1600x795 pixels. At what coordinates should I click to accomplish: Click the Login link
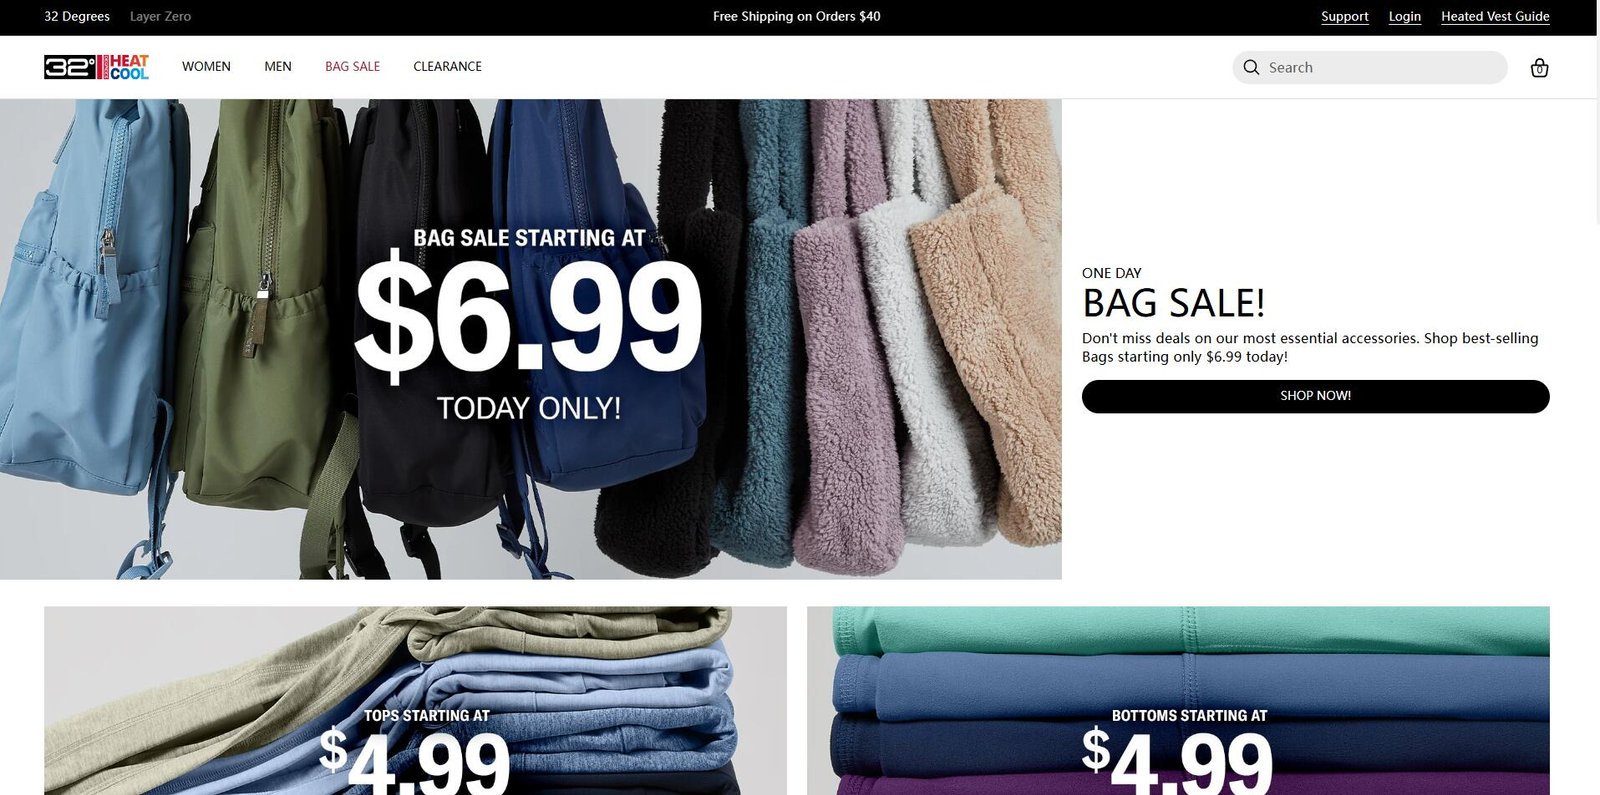pyautogui.click(x=1404, y=16)
